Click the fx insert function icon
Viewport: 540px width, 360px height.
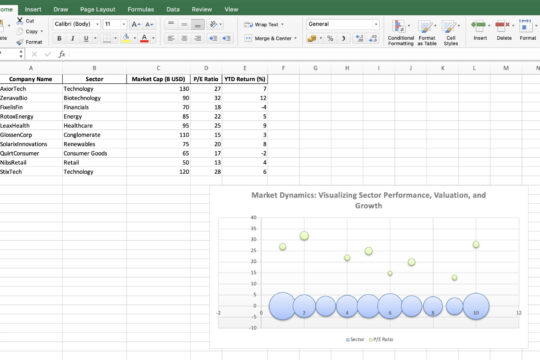(62, 54)
